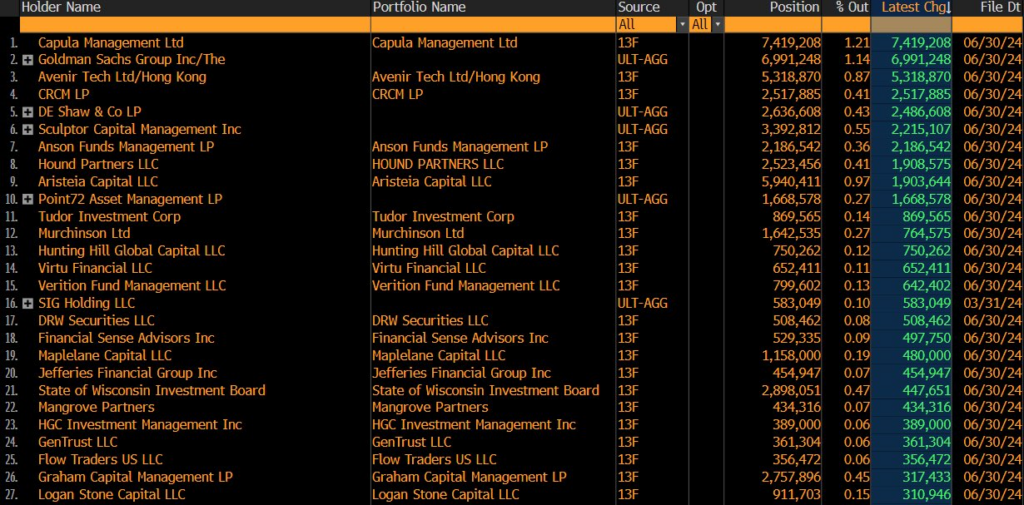Image resolution: width=1024 pixels, height=505 pixels.
Task: Click the Position filter field
Action: coord(773,25)
